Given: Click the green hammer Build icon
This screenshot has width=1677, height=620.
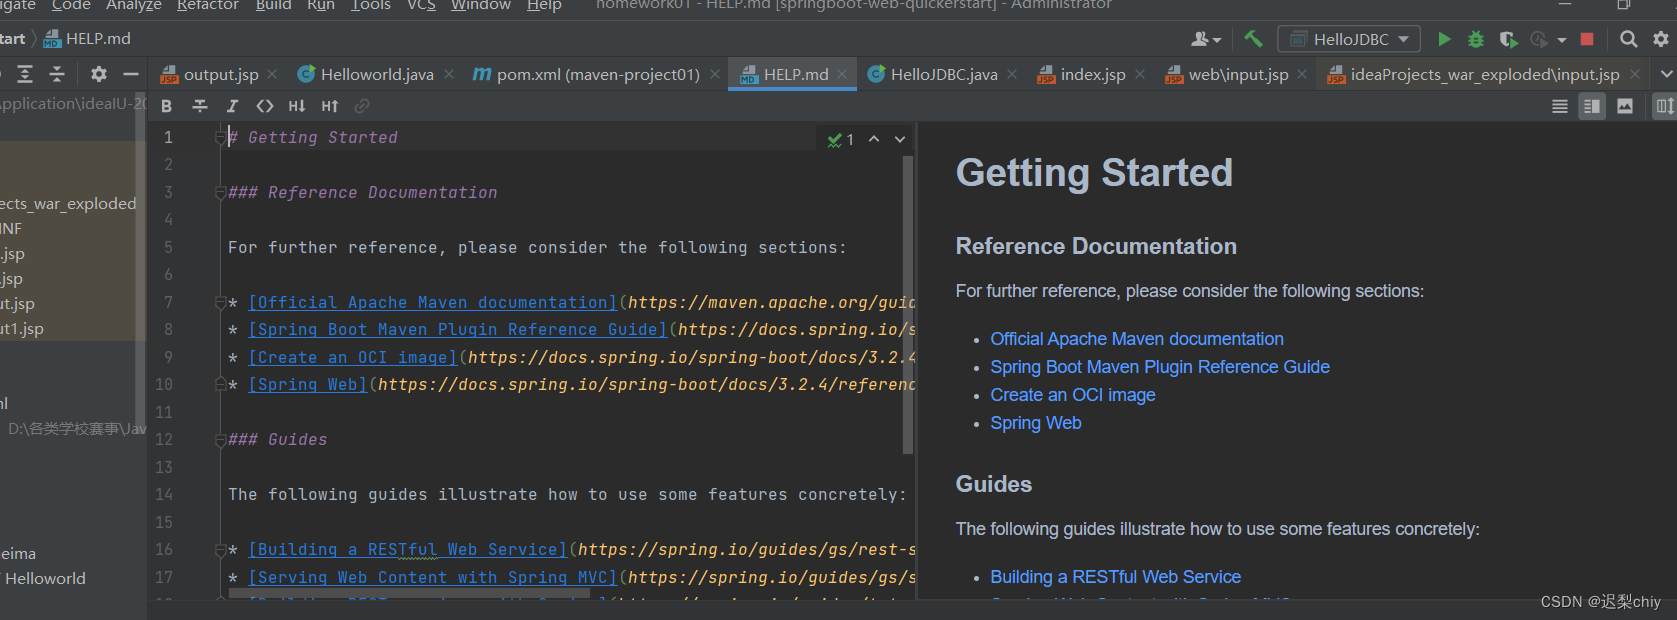Looking at the screenshot, I should (x=1253, y=39).
